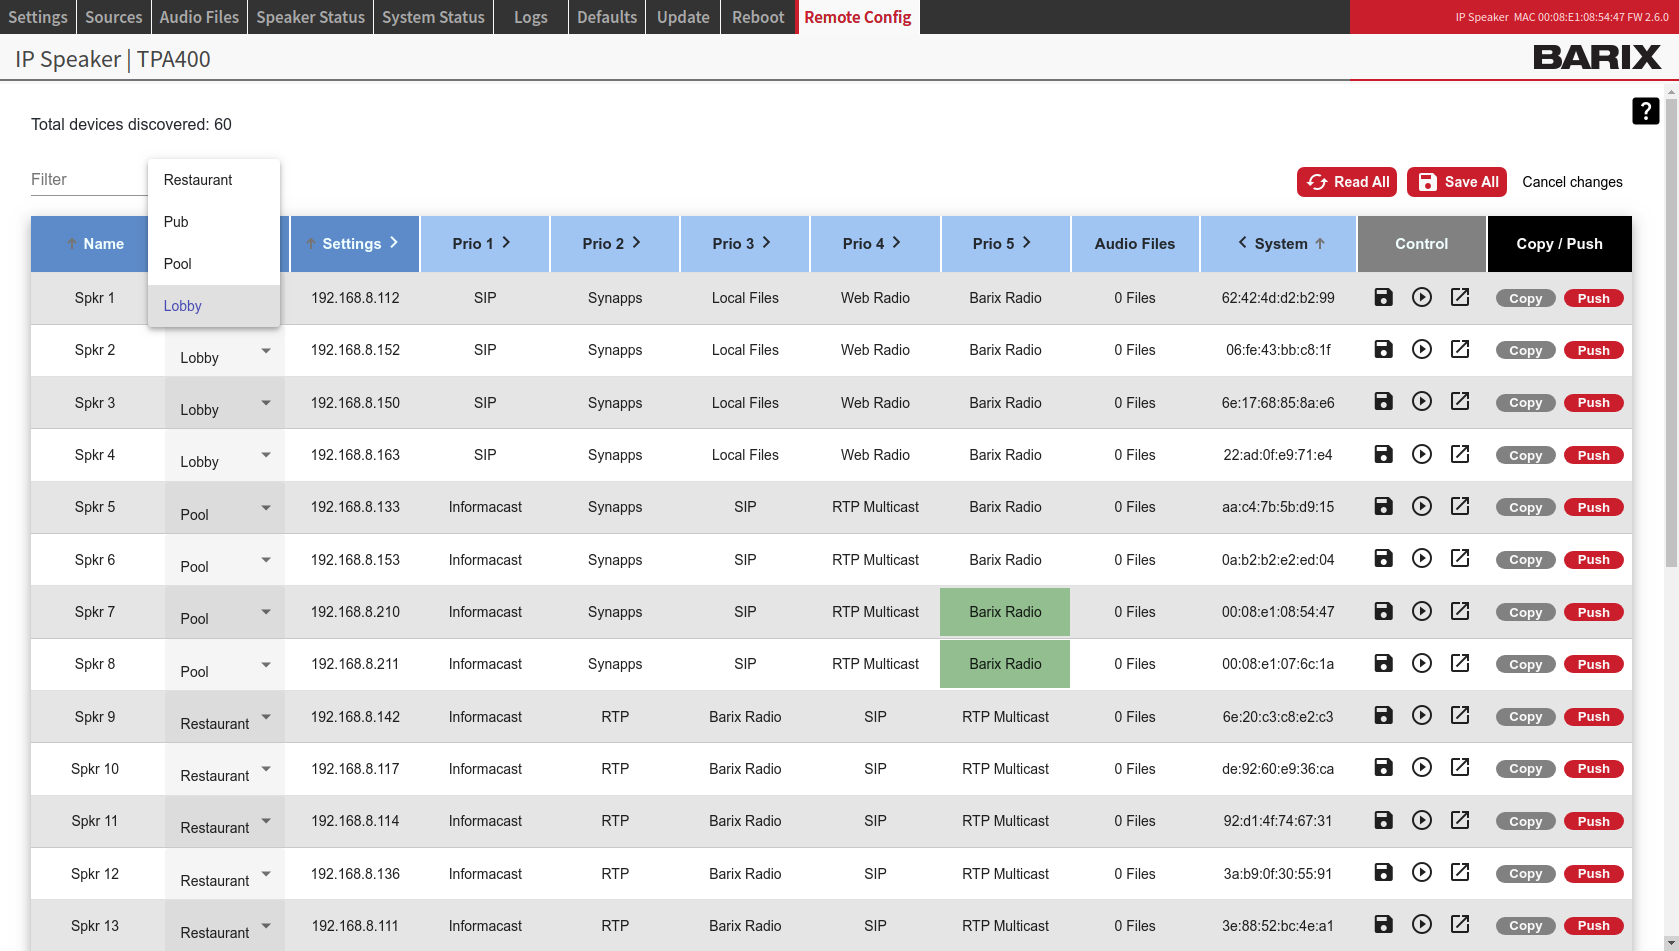Click Cancel changes link

(1572, 182)
